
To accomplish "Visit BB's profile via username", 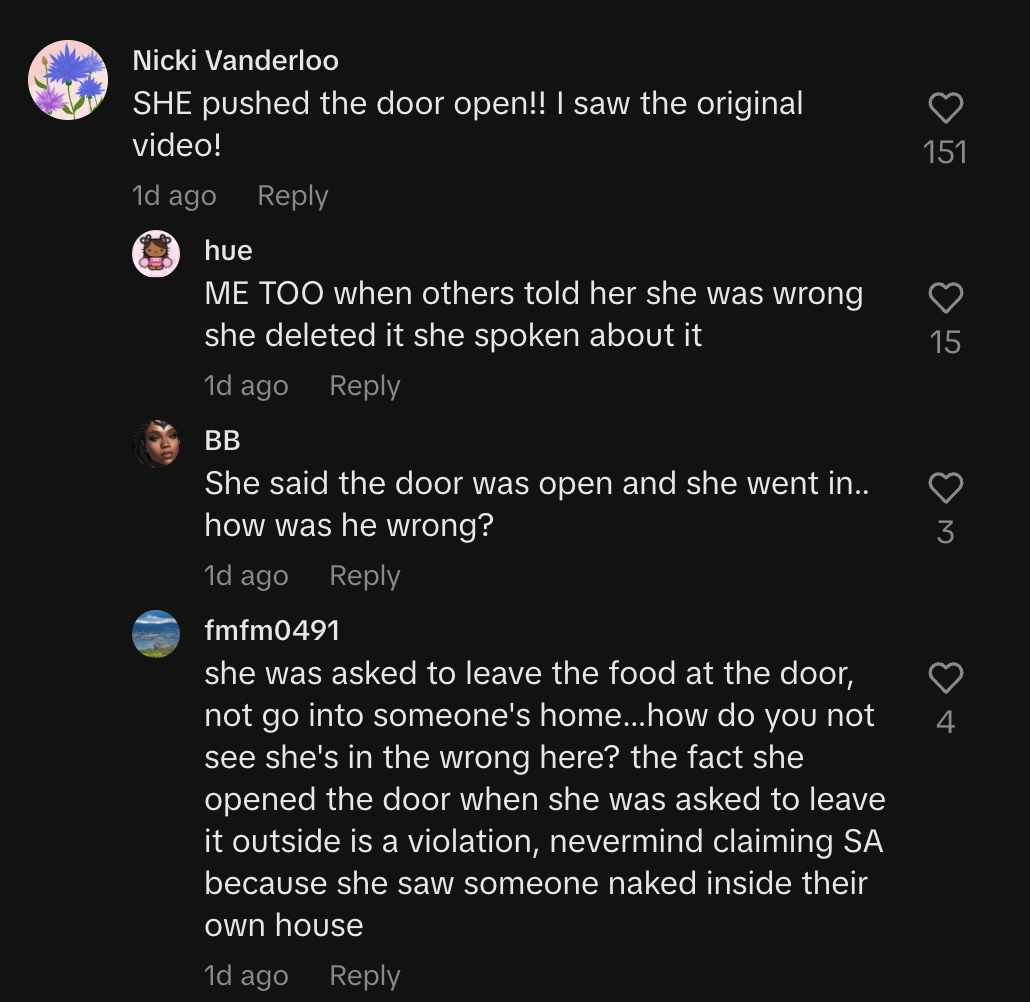I will (x=222, y=440).
